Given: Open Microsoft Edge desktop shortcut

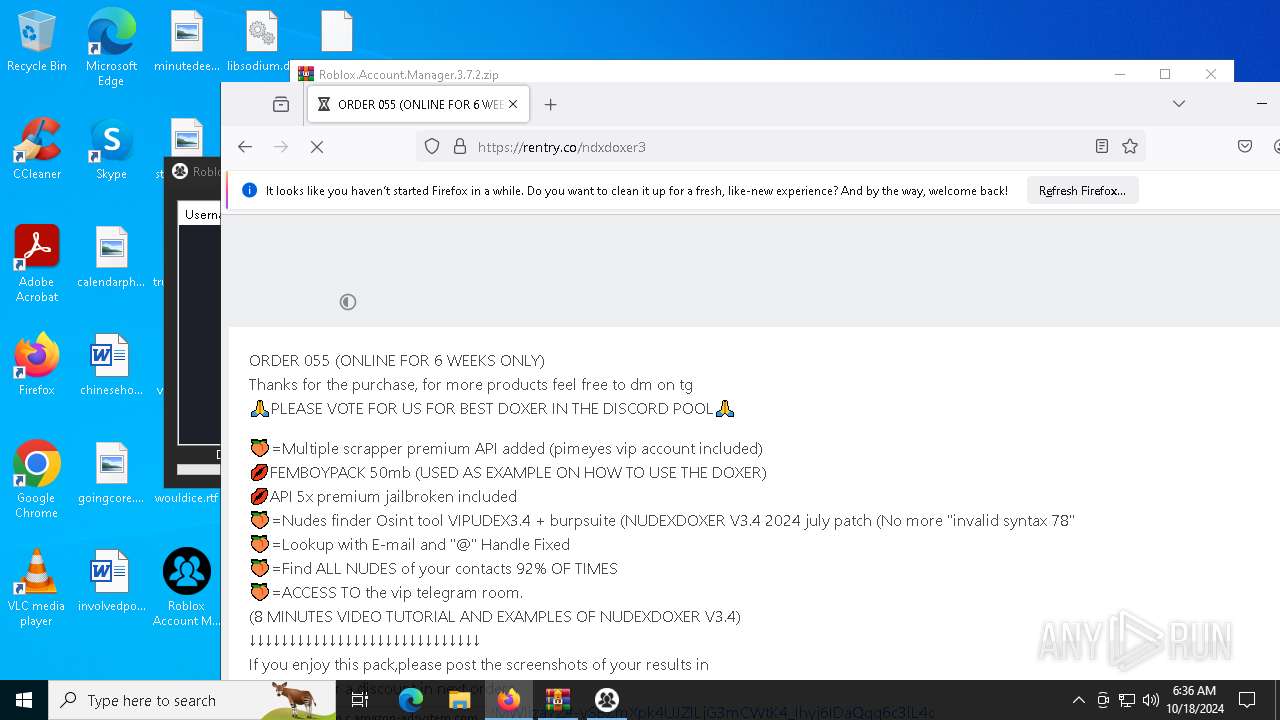Looking at the screenshot, I should (111, 47).
